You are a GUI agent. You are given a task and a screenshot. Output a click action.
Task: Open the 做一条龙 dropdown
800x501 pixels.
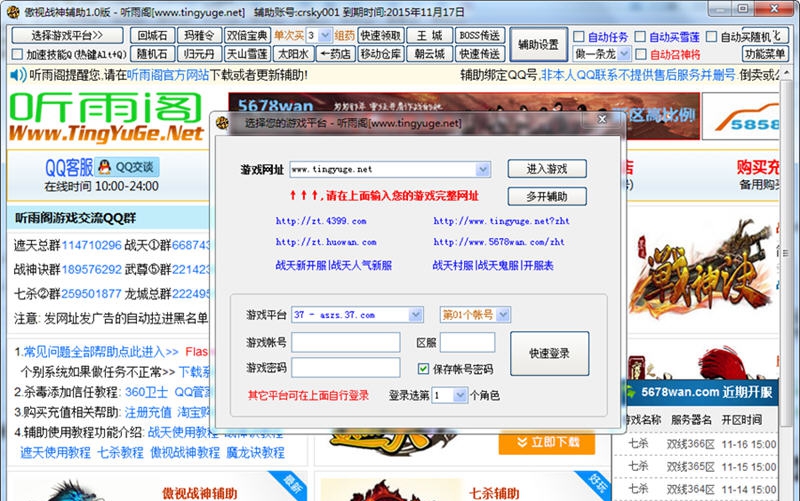pos(623,54)
